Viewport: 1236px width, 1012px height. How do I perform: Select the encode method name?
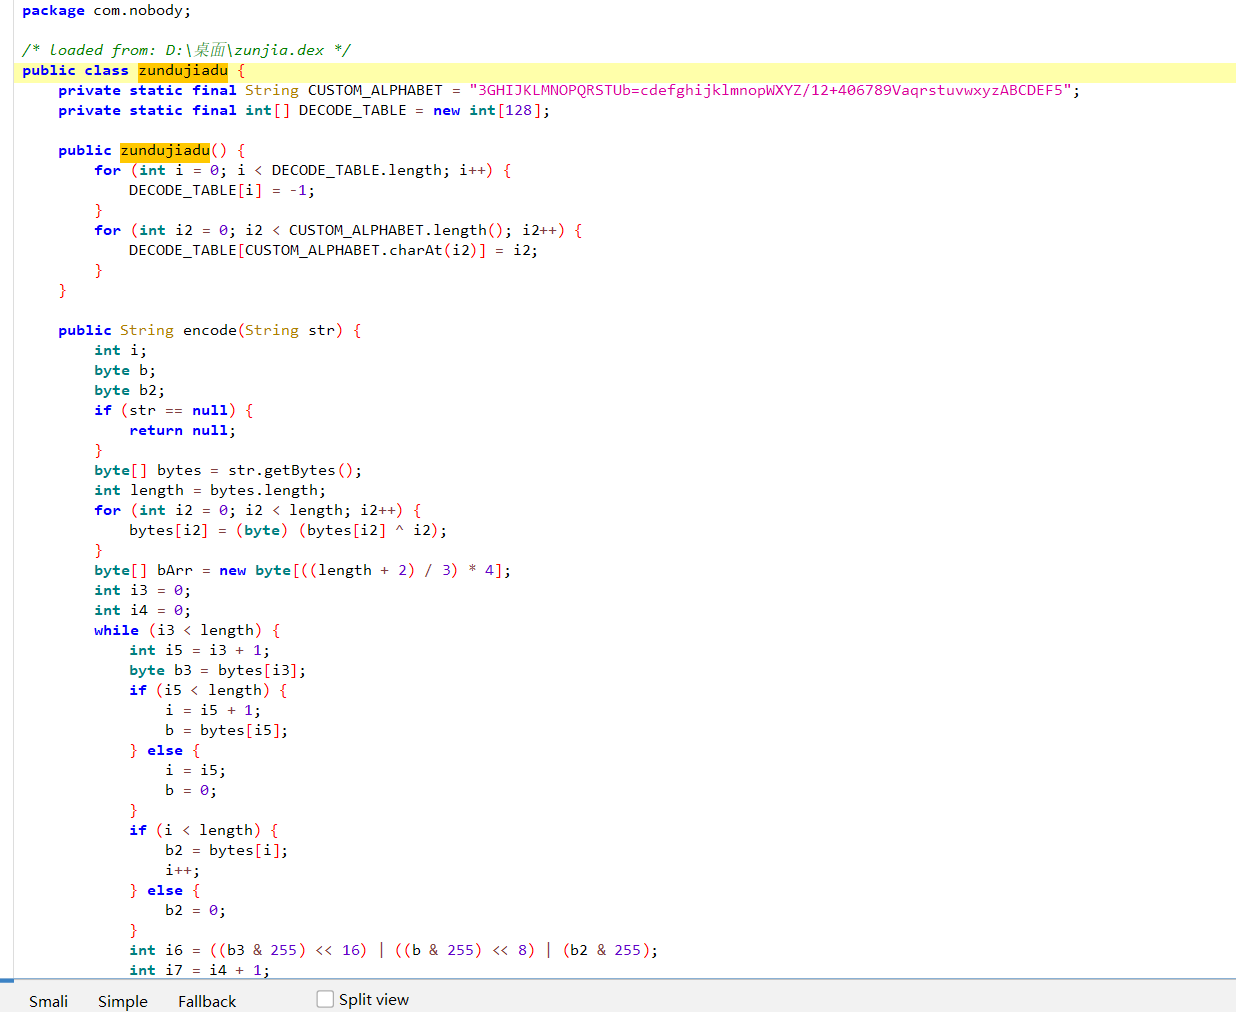[210, 330]
